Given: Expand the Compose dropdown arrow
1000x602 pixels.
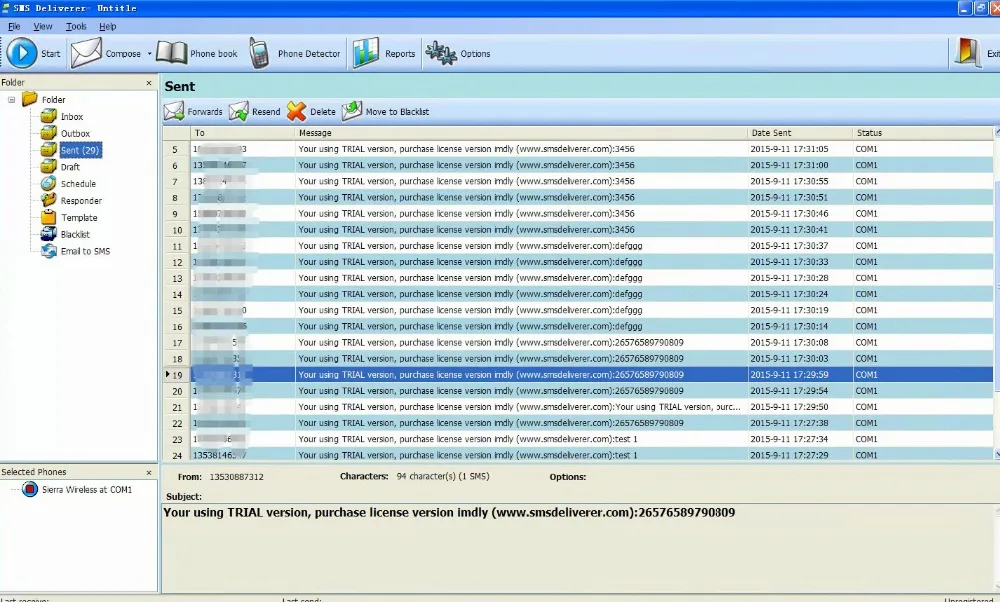Looking at the screenshot, I should coord(150,54).
